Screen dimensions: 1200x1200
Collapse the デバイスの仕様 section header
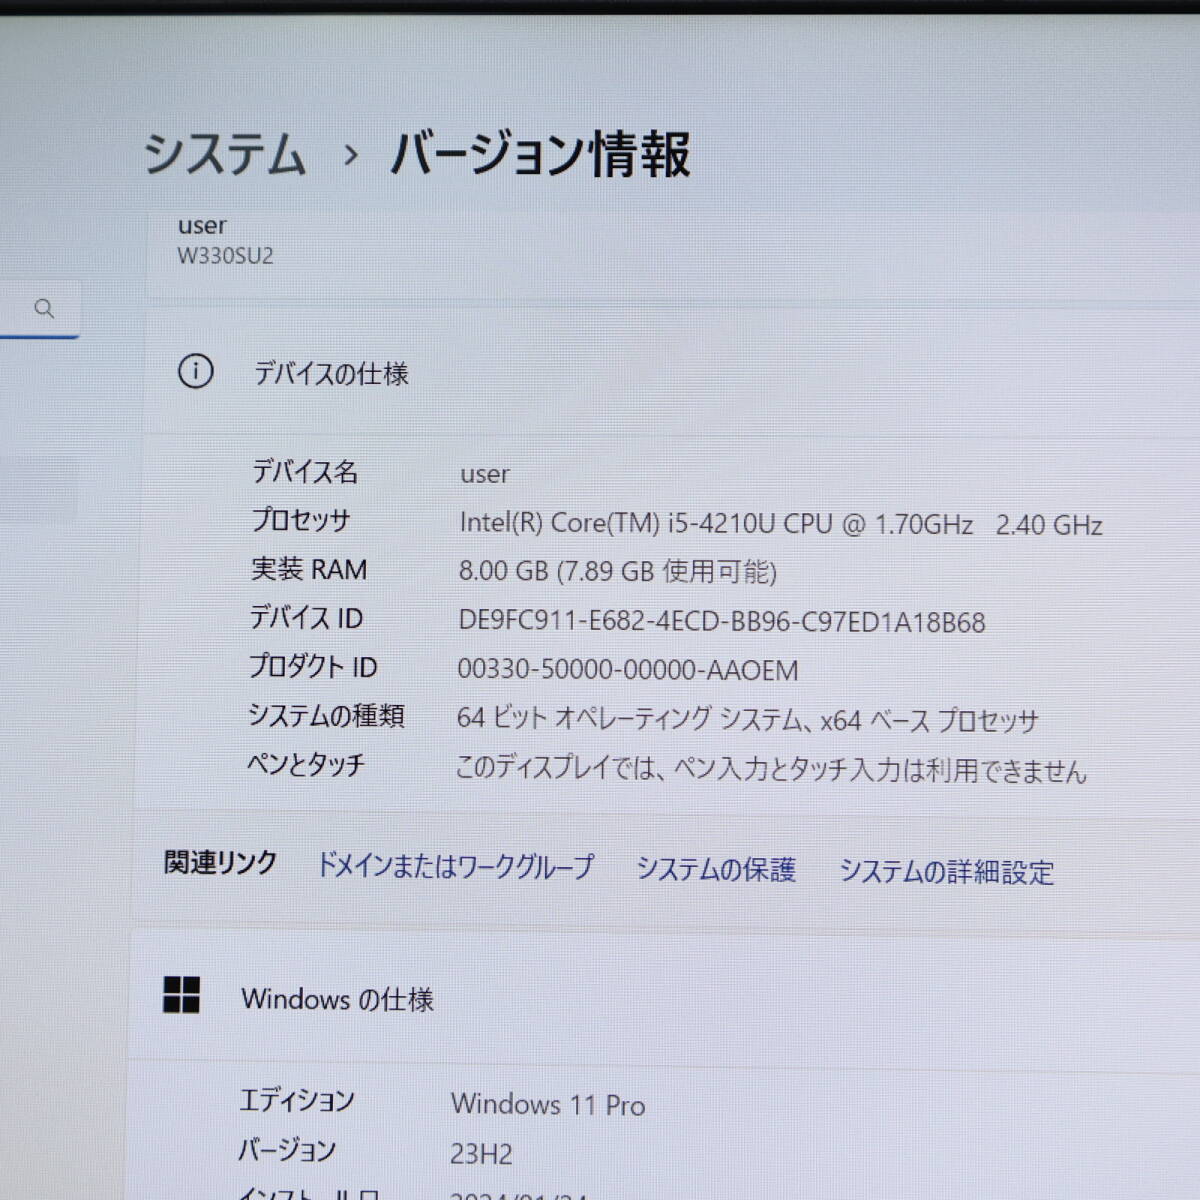pyautogui.click(x=672, y=372)
